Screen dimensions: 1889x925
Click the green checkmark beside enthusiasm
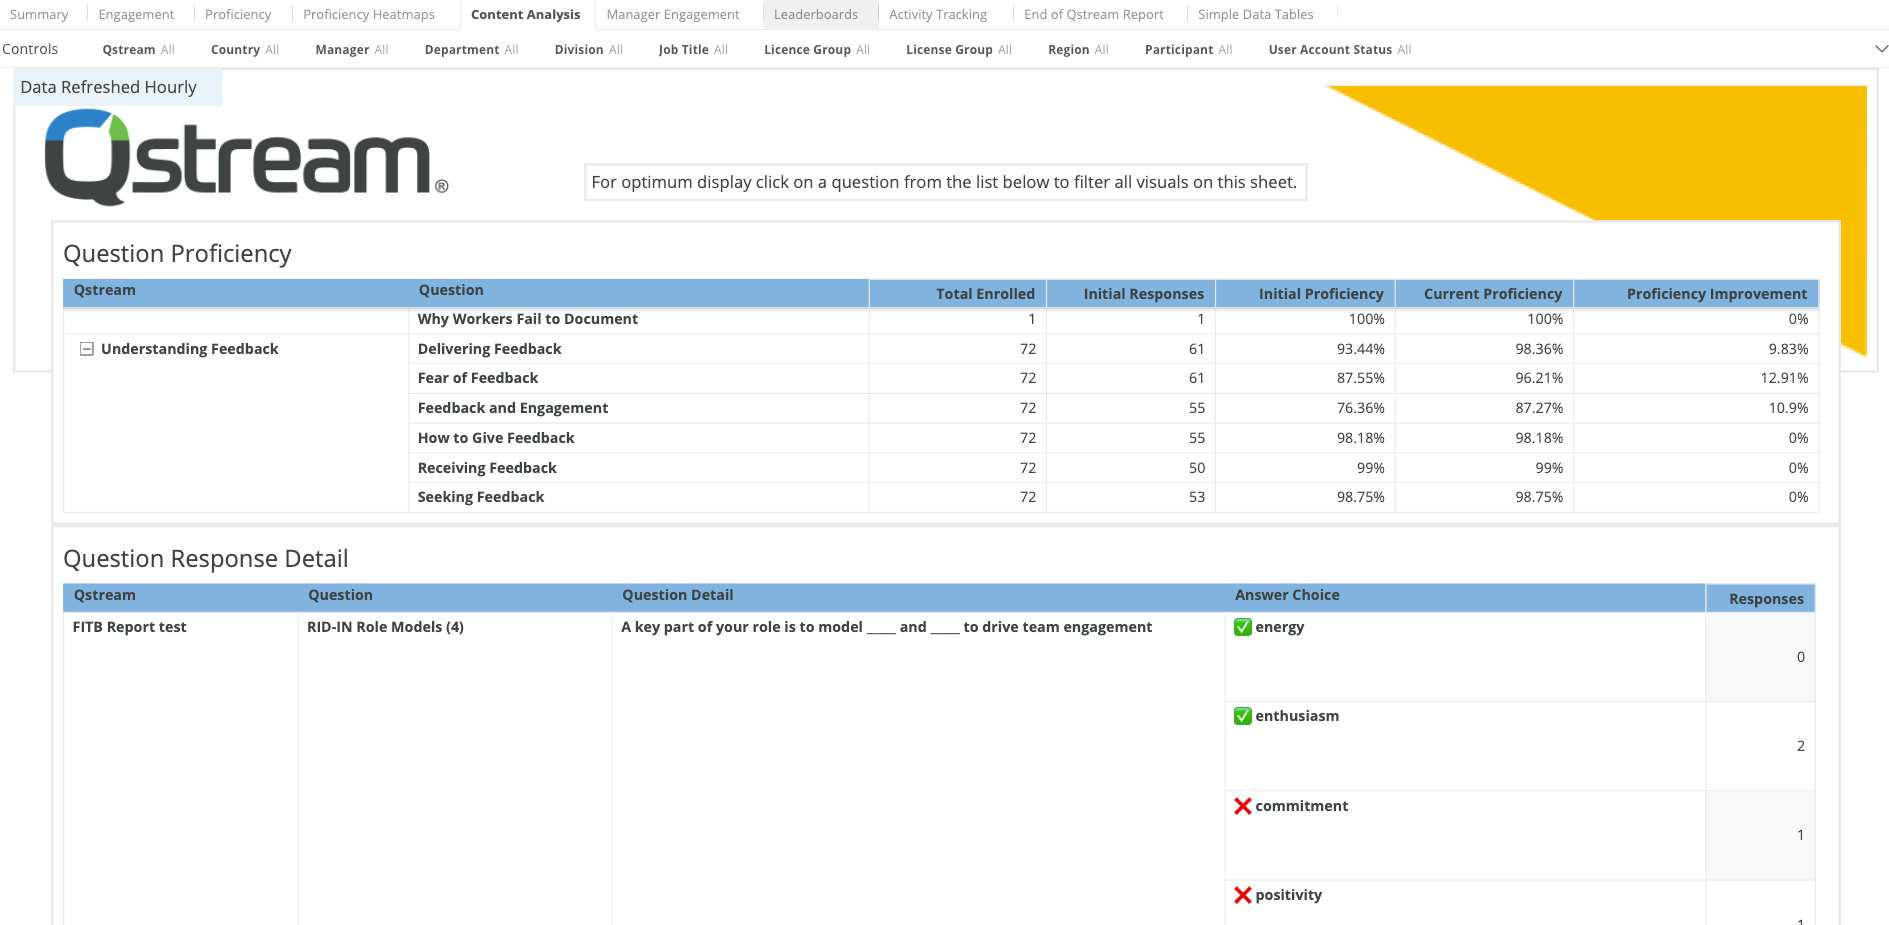(1241, 716)
